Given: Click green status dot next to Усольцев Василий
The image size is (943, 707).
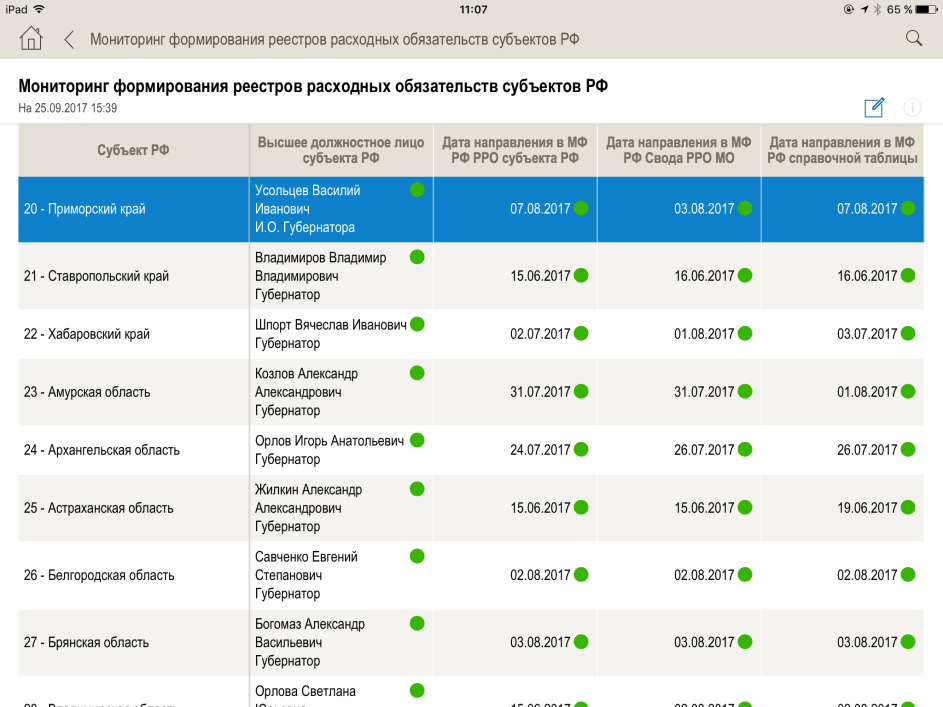Looking at the screenshot, I should (x=417, y=190).
